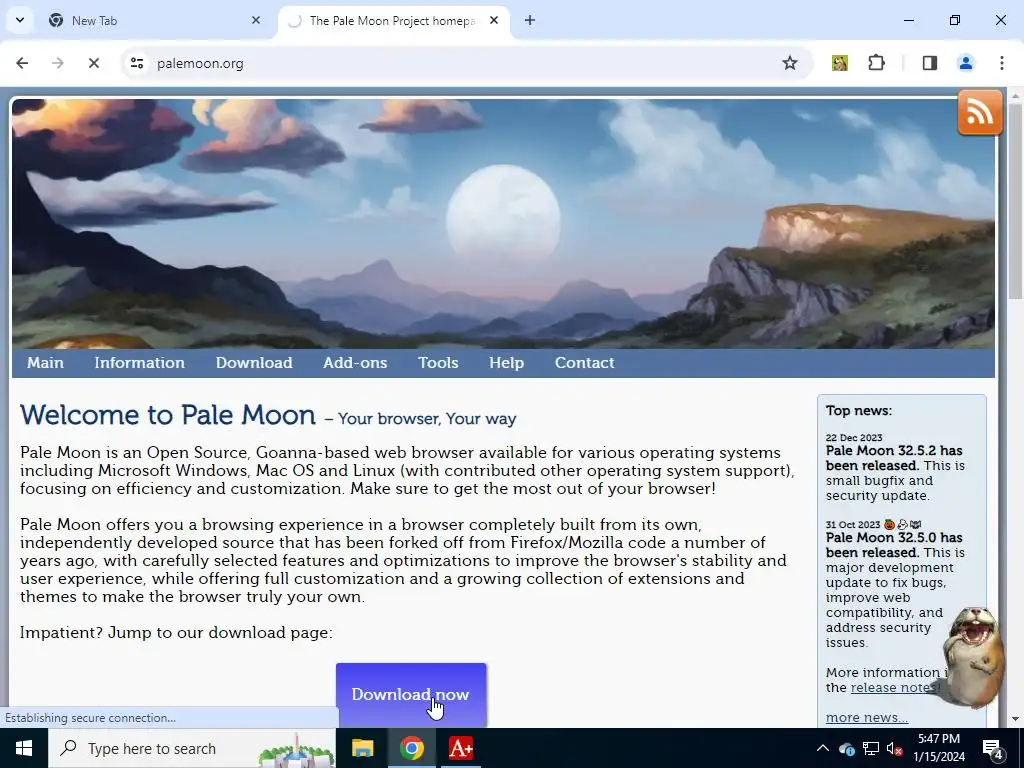View site information icon in address bar

point(136,63)
